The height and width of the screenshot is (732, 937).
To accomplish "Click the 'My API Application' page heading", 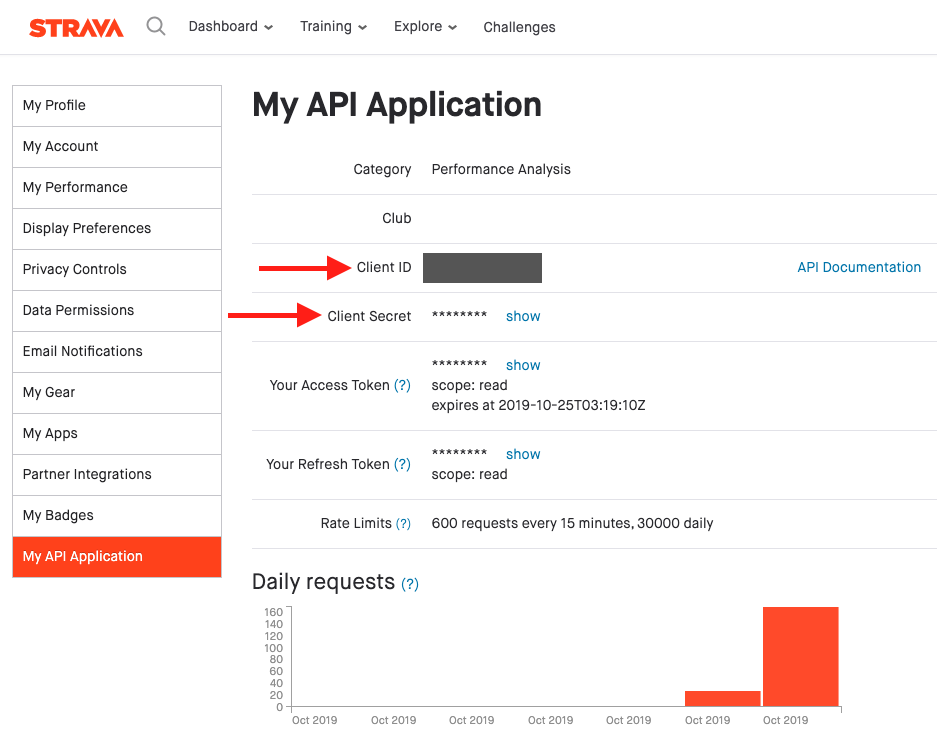I will click(397, 105).
